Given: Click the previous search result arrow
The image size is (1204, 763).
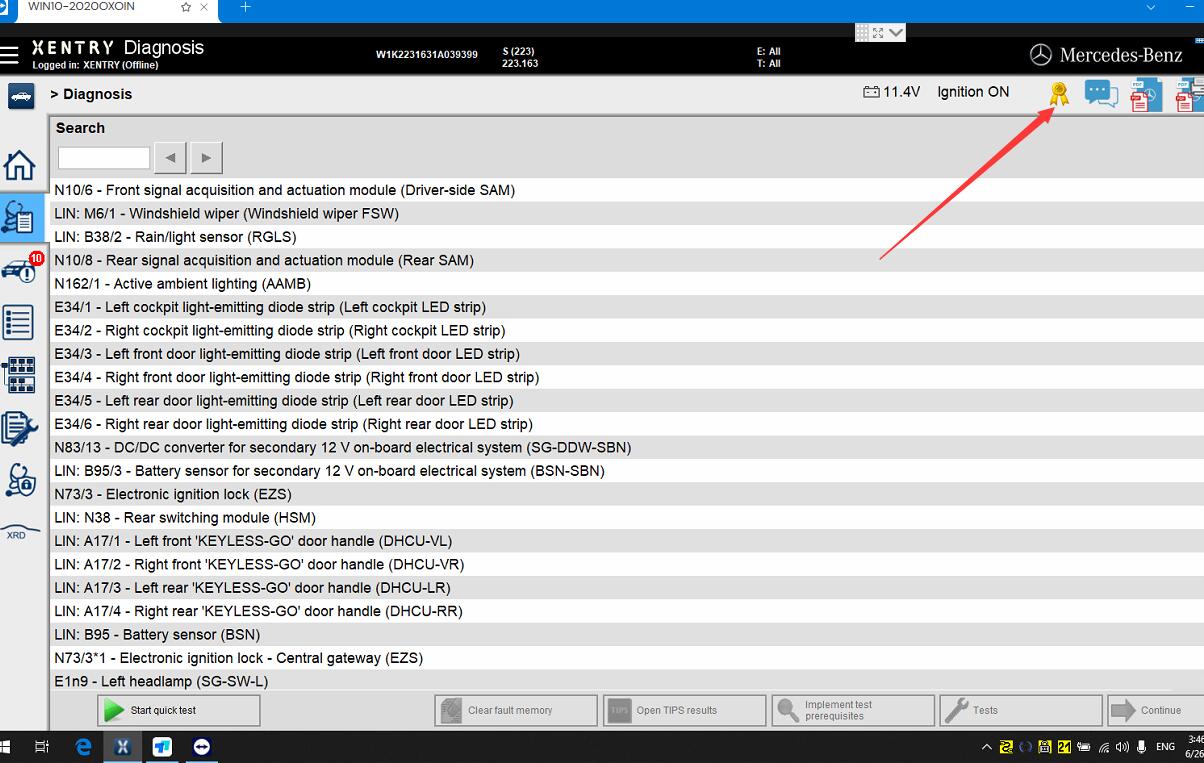Looking at the screenshot, I should [x=171, y=158].
